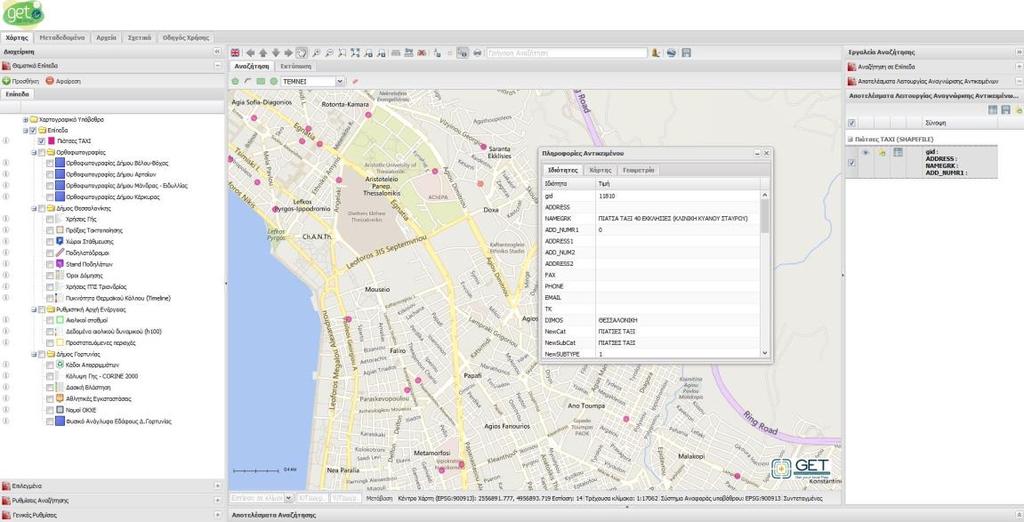This screenshot has width=1024, height=522.
Task: Expand the Επιλεγμένα panel
Action: click(217, 485)
